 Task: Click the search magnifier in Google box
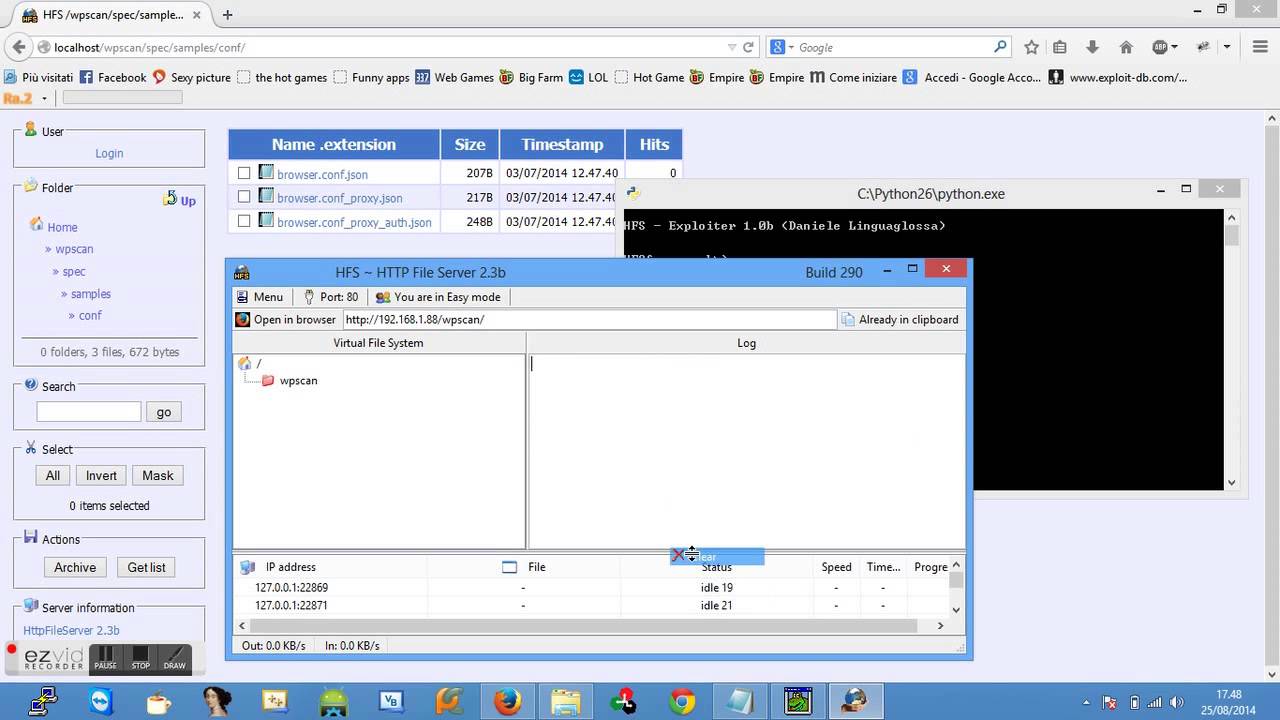[1000, 47]
